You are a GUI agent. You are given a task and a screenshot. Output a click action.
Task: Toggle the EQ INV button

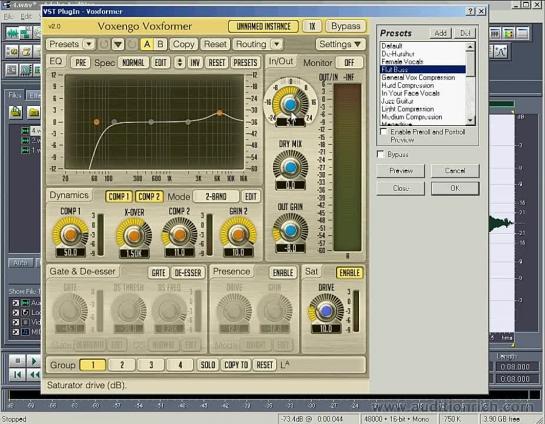195,63
